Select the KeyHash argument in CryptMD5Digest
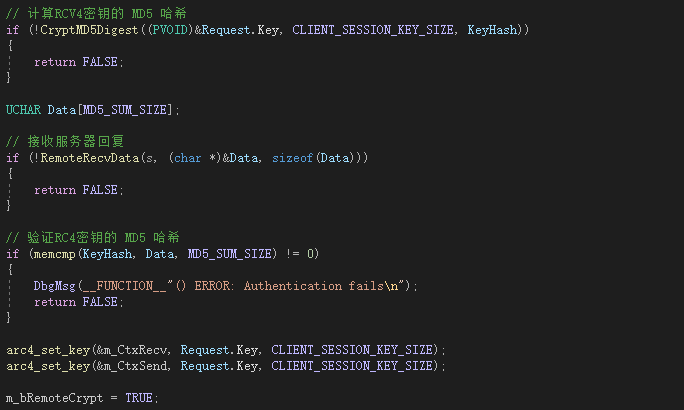Viewport: 684px width, 410px height. coord(492,30)
